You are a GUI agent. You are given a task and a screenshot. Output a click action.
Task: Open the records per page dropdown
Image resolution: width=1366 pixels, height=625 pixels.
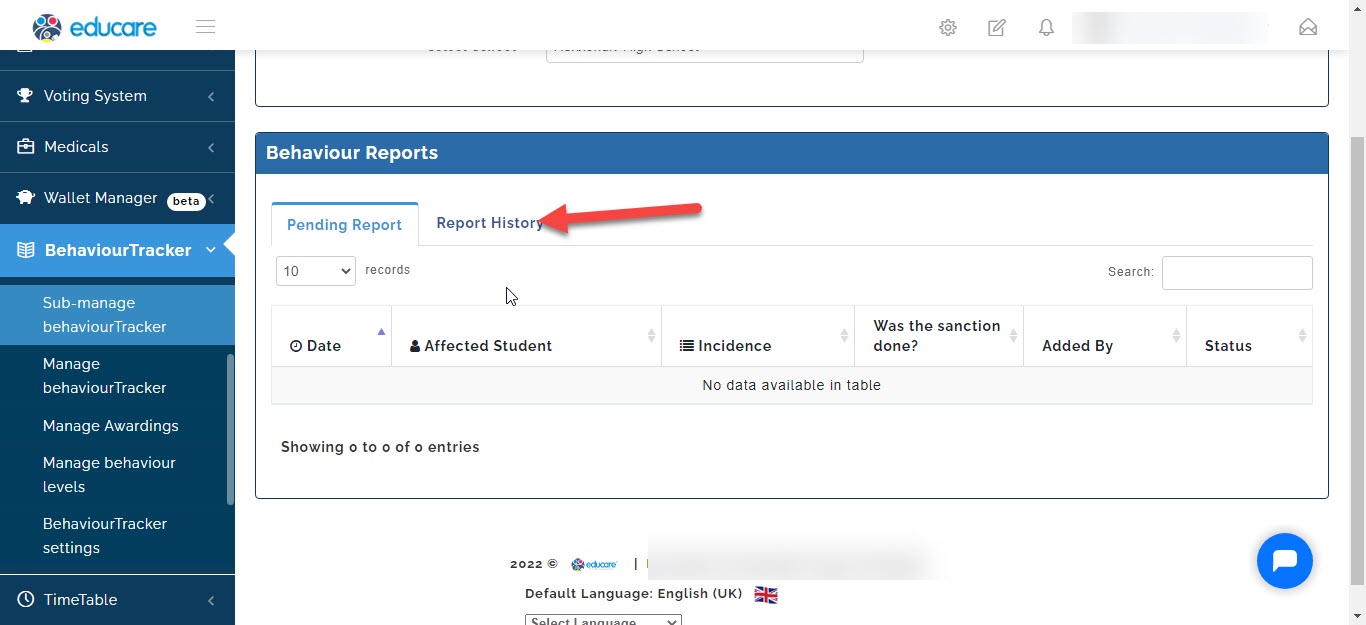[316, 271]
